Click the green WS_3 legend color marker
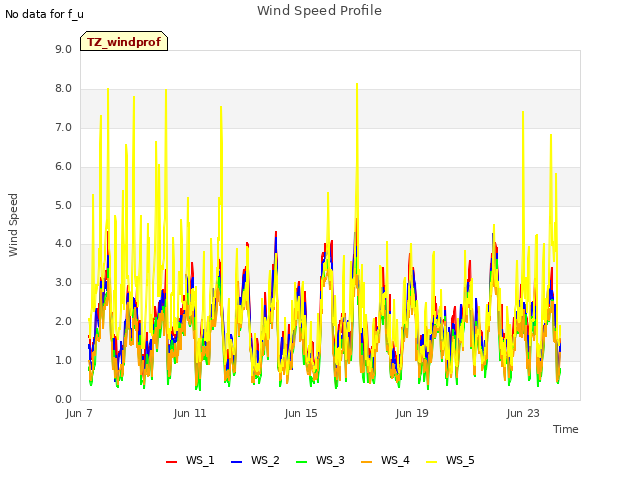 click(x=302, y=462)
